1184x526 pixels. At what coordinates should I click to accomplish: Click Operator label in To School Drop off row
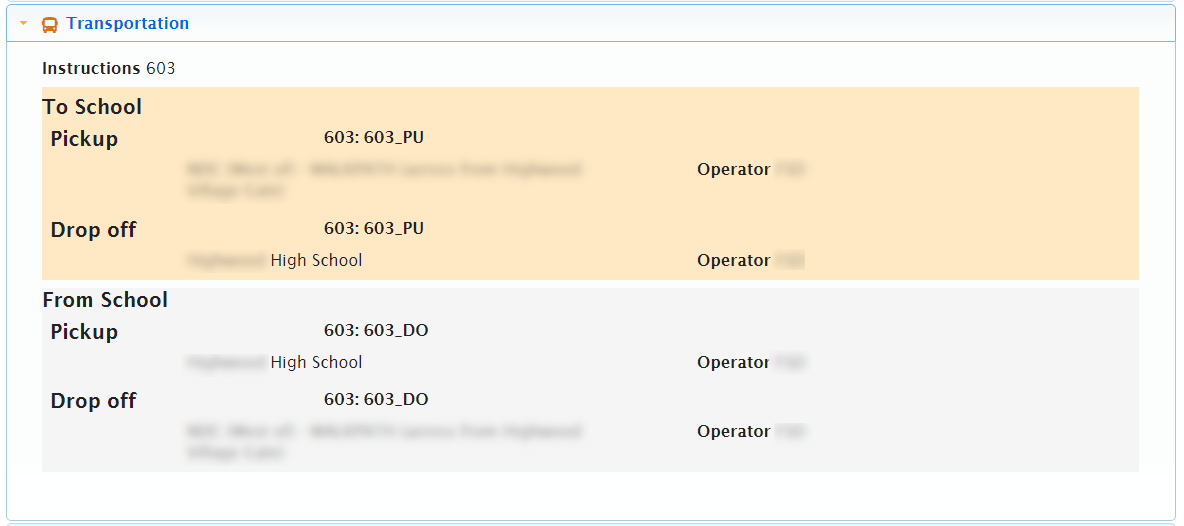click(733, 260)
